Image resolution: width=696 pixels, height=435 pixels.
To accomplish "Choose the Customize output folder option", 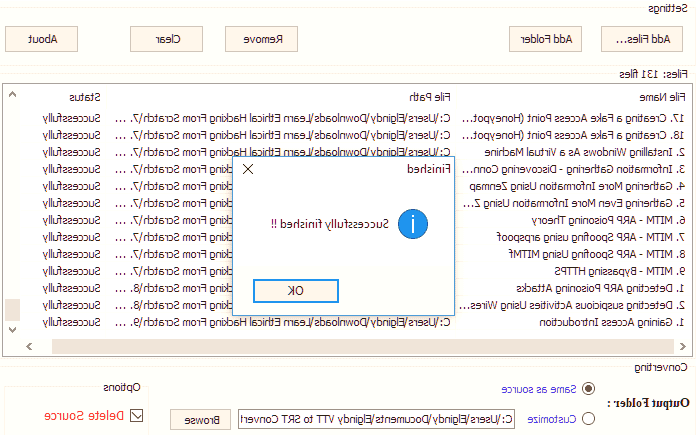I will (586, 418).
